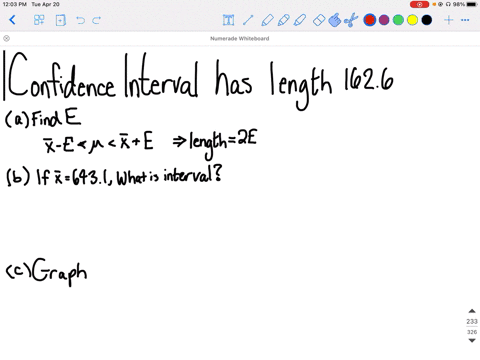
Task: Choose the yellow ink color
Action: coord(412,20)
